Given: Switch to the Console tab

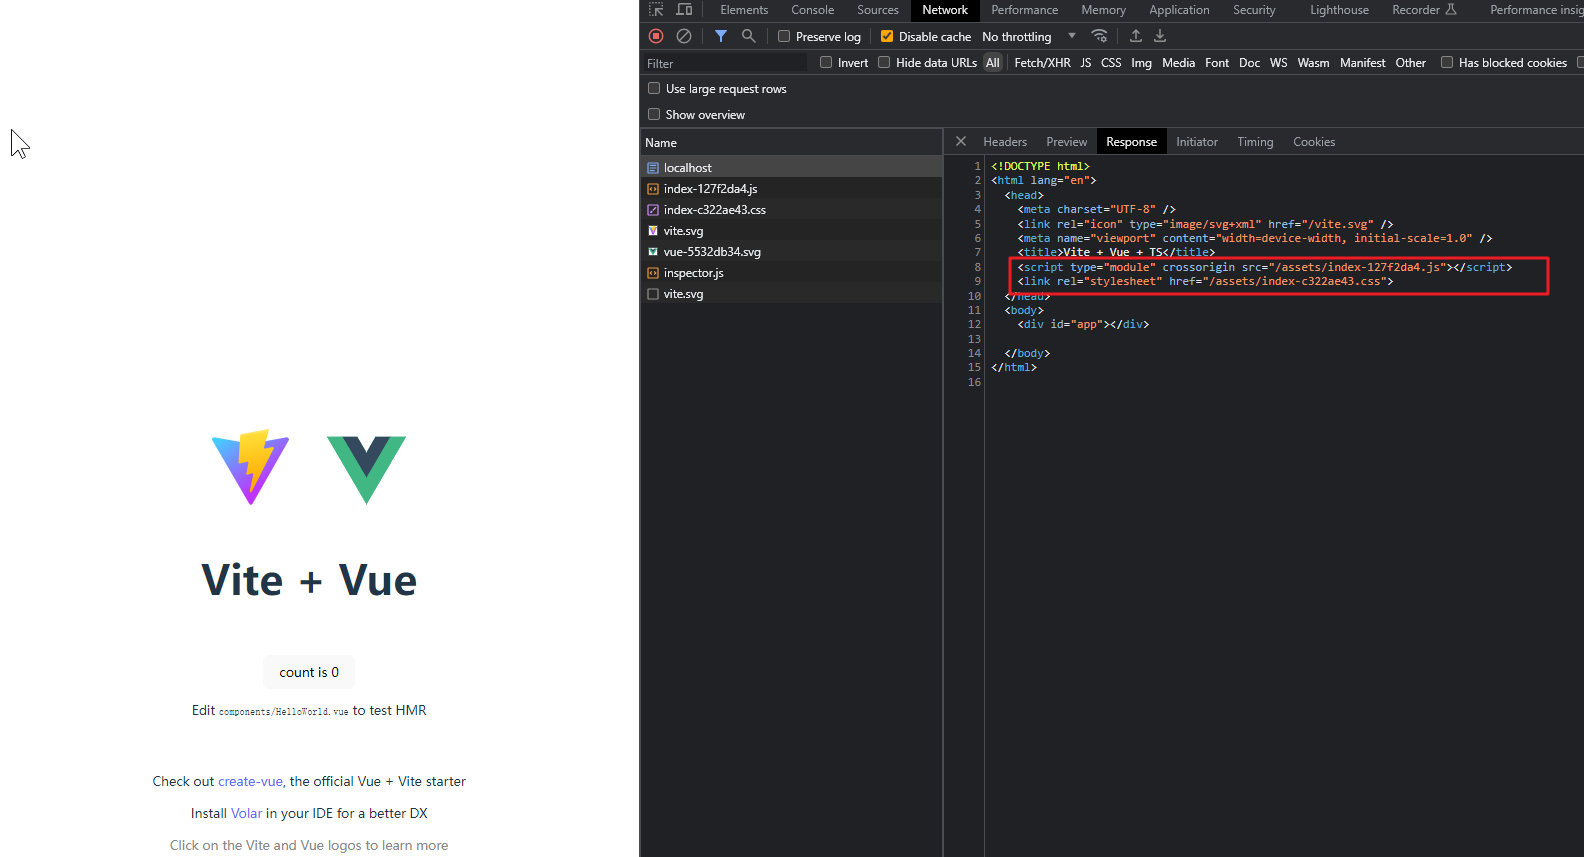Looking at the screenshot, I should point(812,10).
